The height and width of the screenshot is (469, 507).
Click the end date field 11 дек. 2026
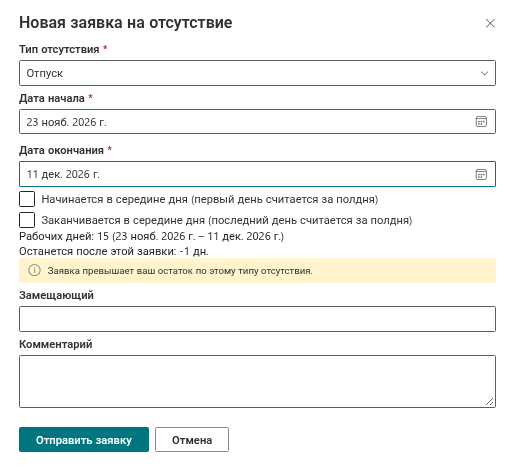click(257, 174)
